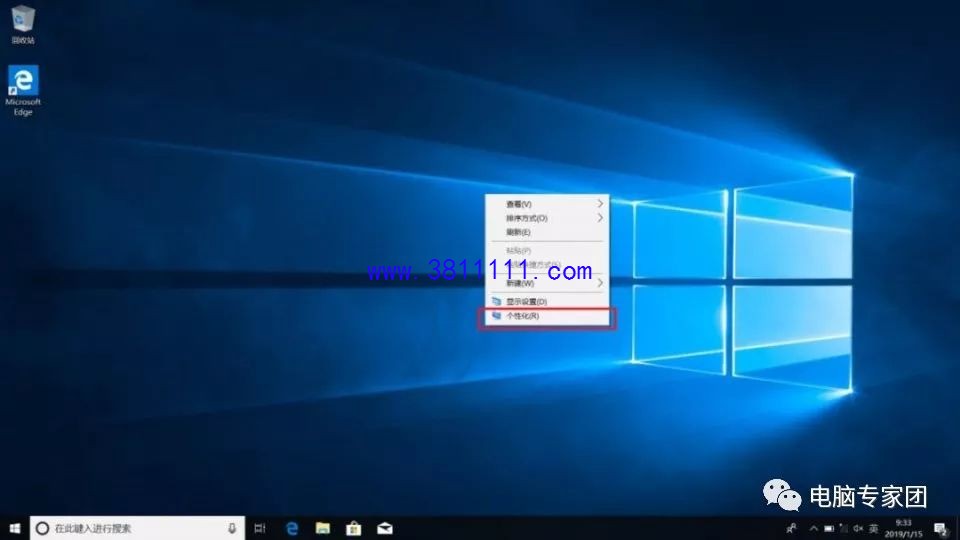Open the Mail app from the taskbar

(x=384, y=528)
